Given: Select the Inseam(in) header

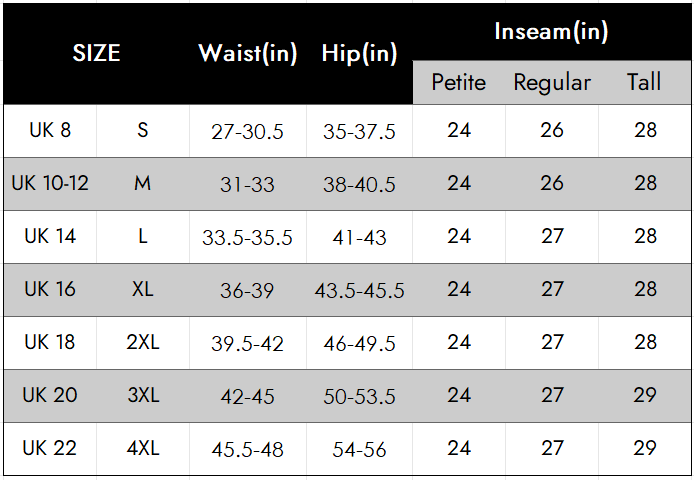Looking at the screenshot, I should 551,31.
